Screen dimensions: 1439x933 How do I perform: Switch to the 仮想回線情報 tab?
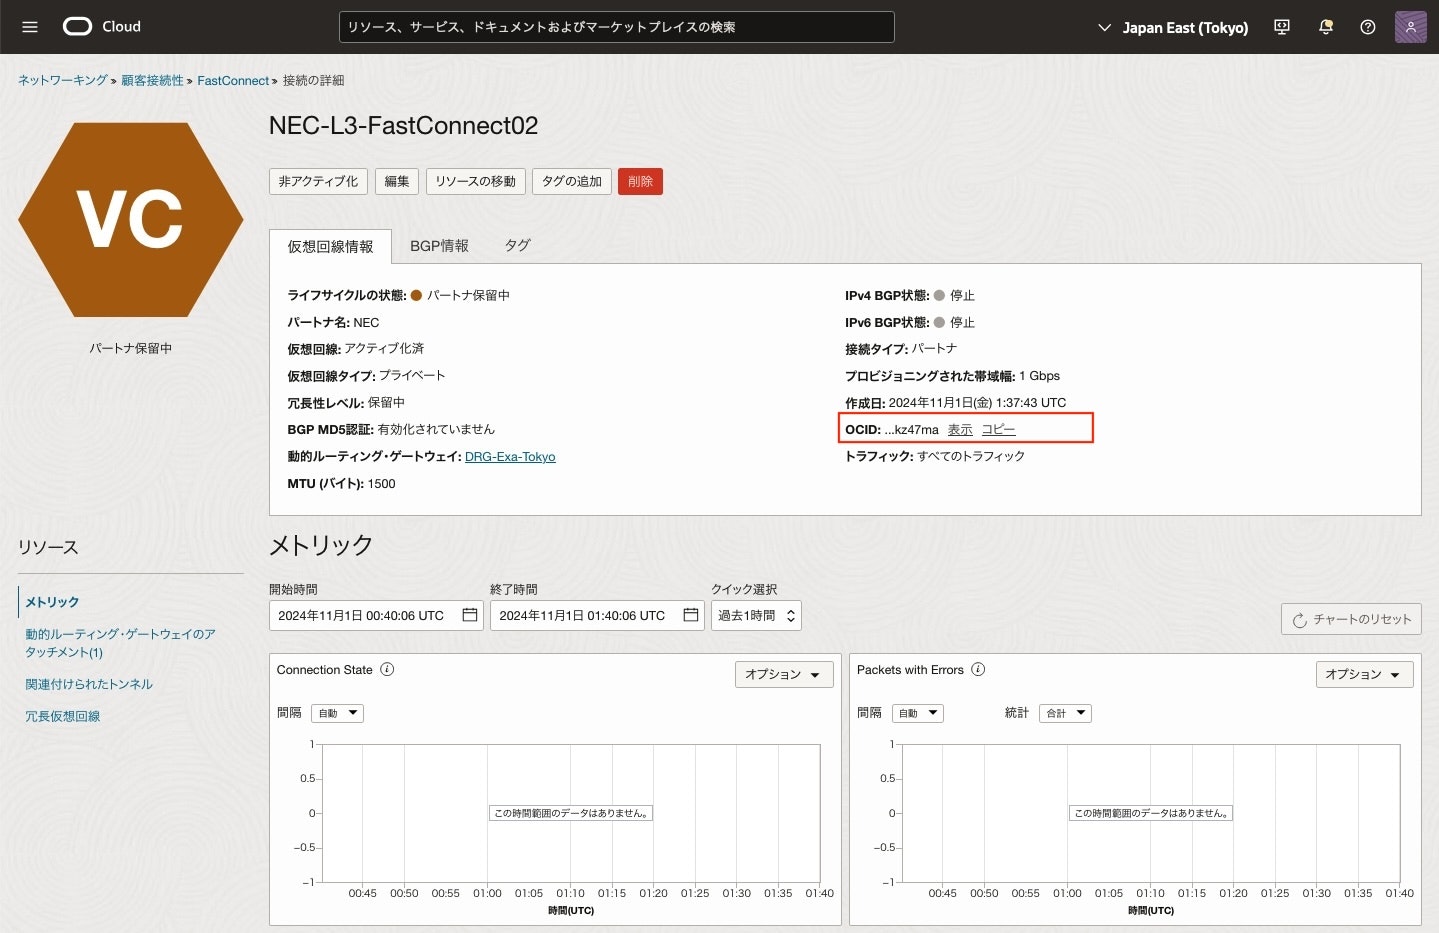point(330,246)
